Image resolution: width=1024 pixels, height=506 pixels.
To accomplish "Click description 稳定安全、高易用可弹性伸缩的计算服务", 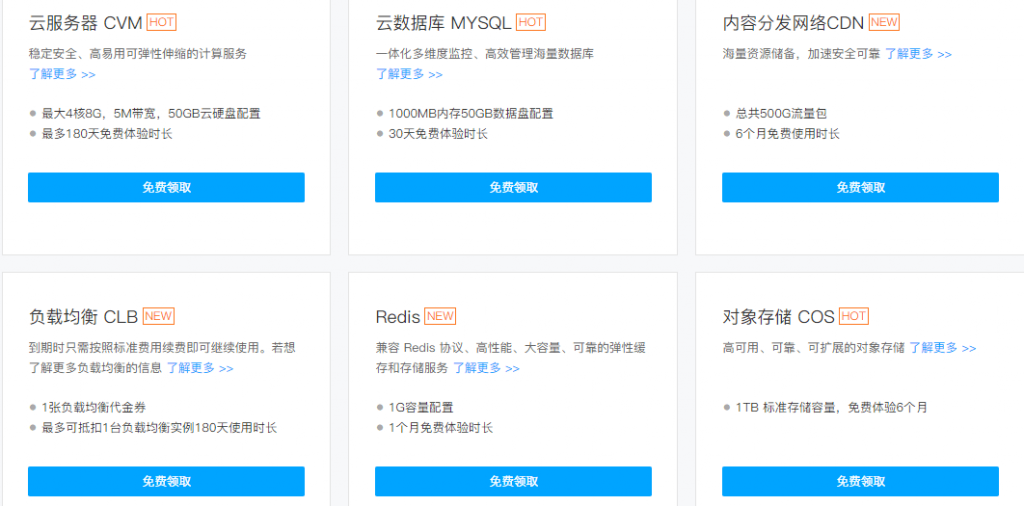I will [138, 54].
